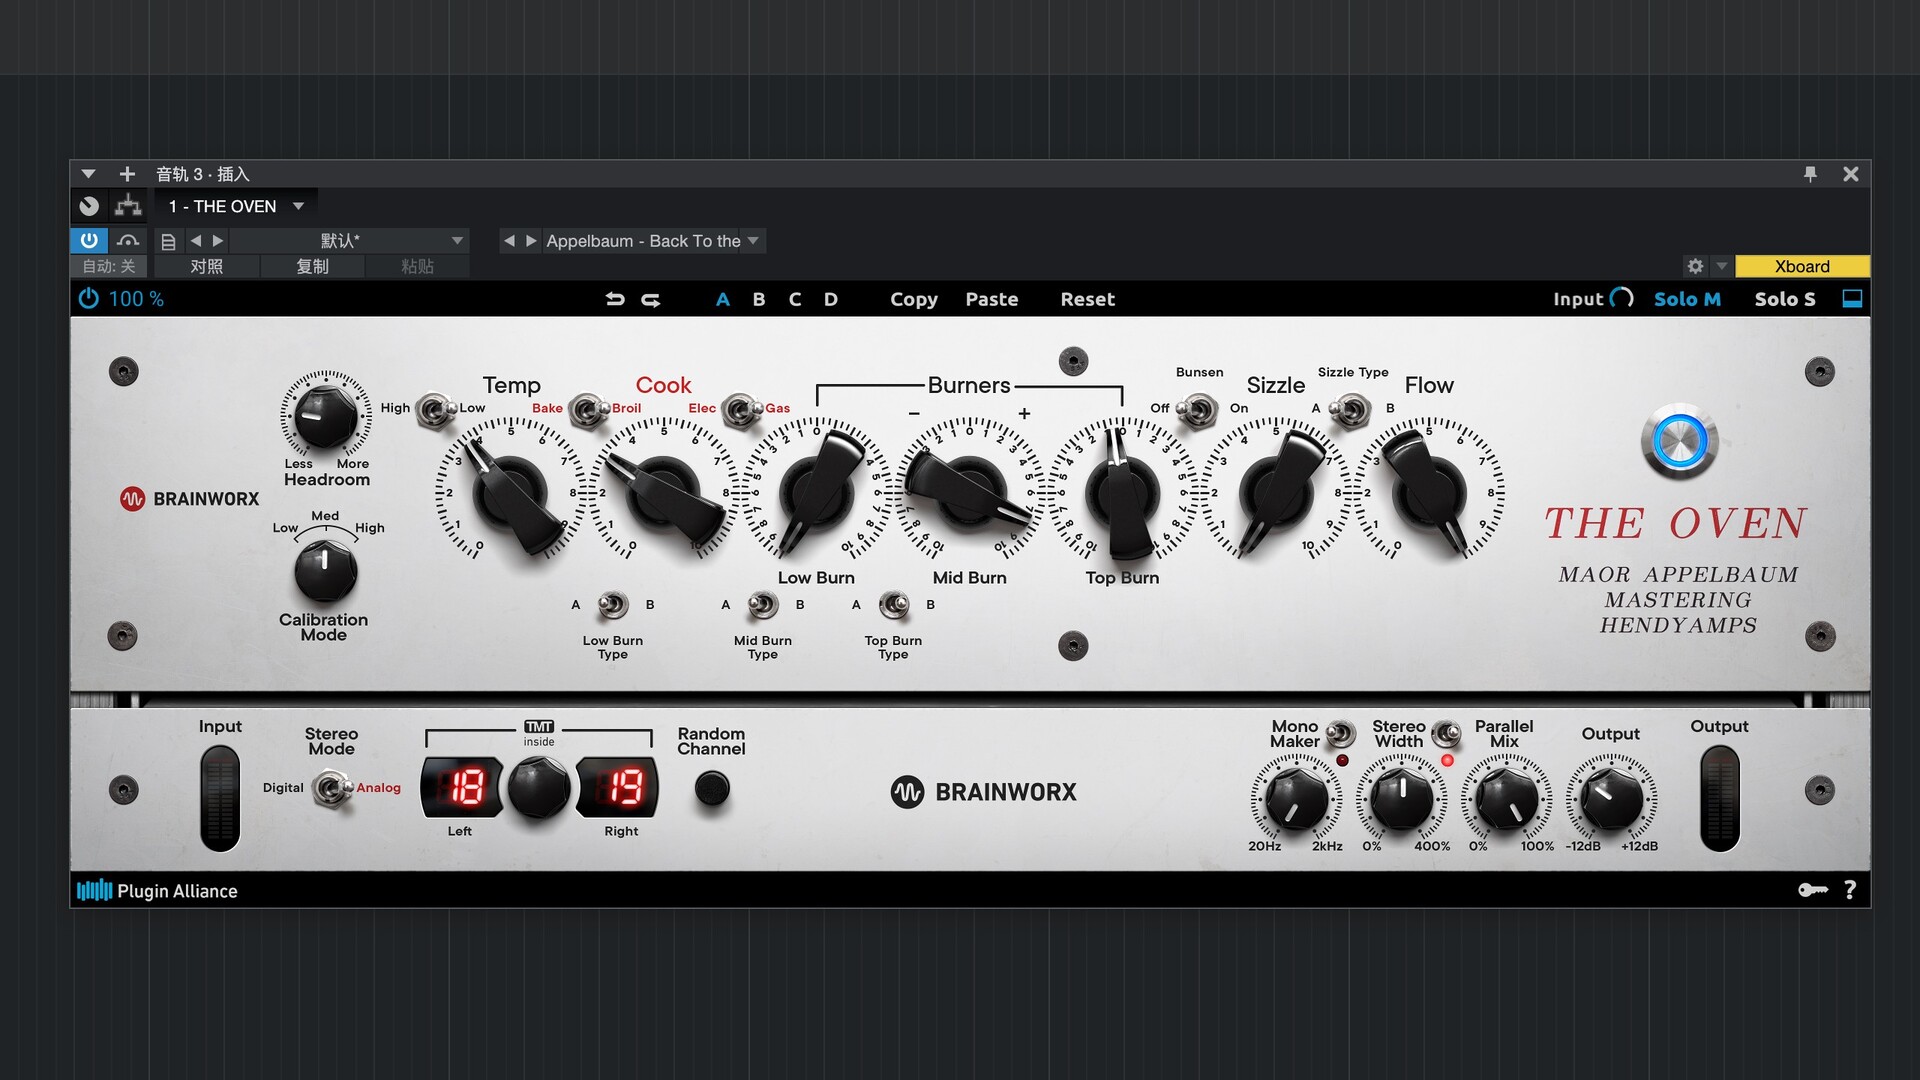Enable Solo S

(1785, 299)
